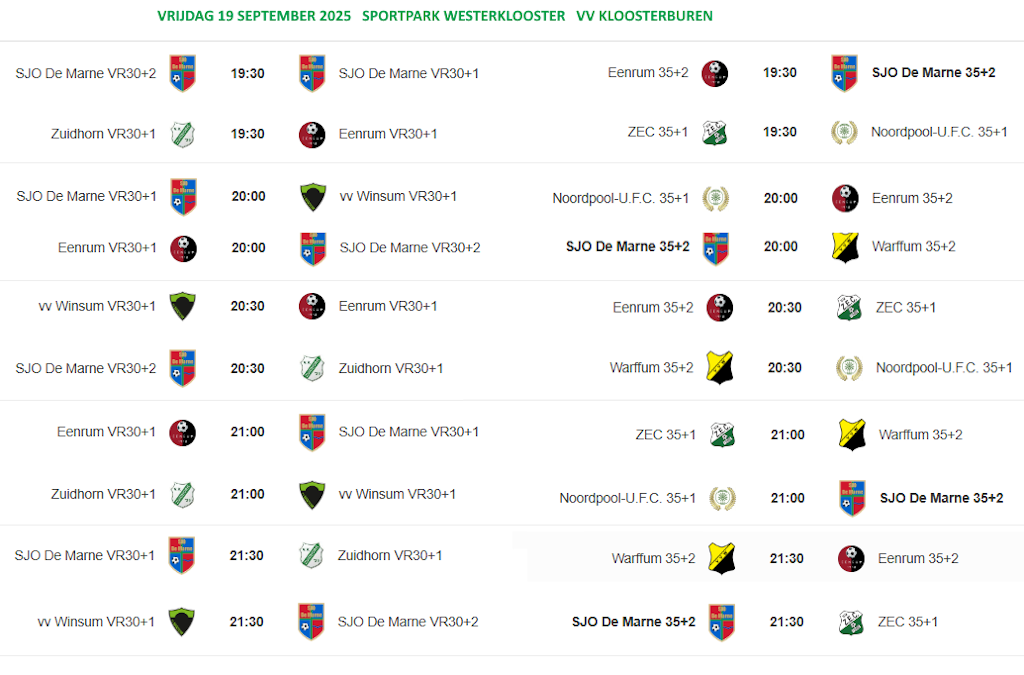This screenshot has height=675, width=1024.
Task: Click Eenrum VR30+1 logo in 21:00 match
Action: pyautogui.click(x=182, y=433)
